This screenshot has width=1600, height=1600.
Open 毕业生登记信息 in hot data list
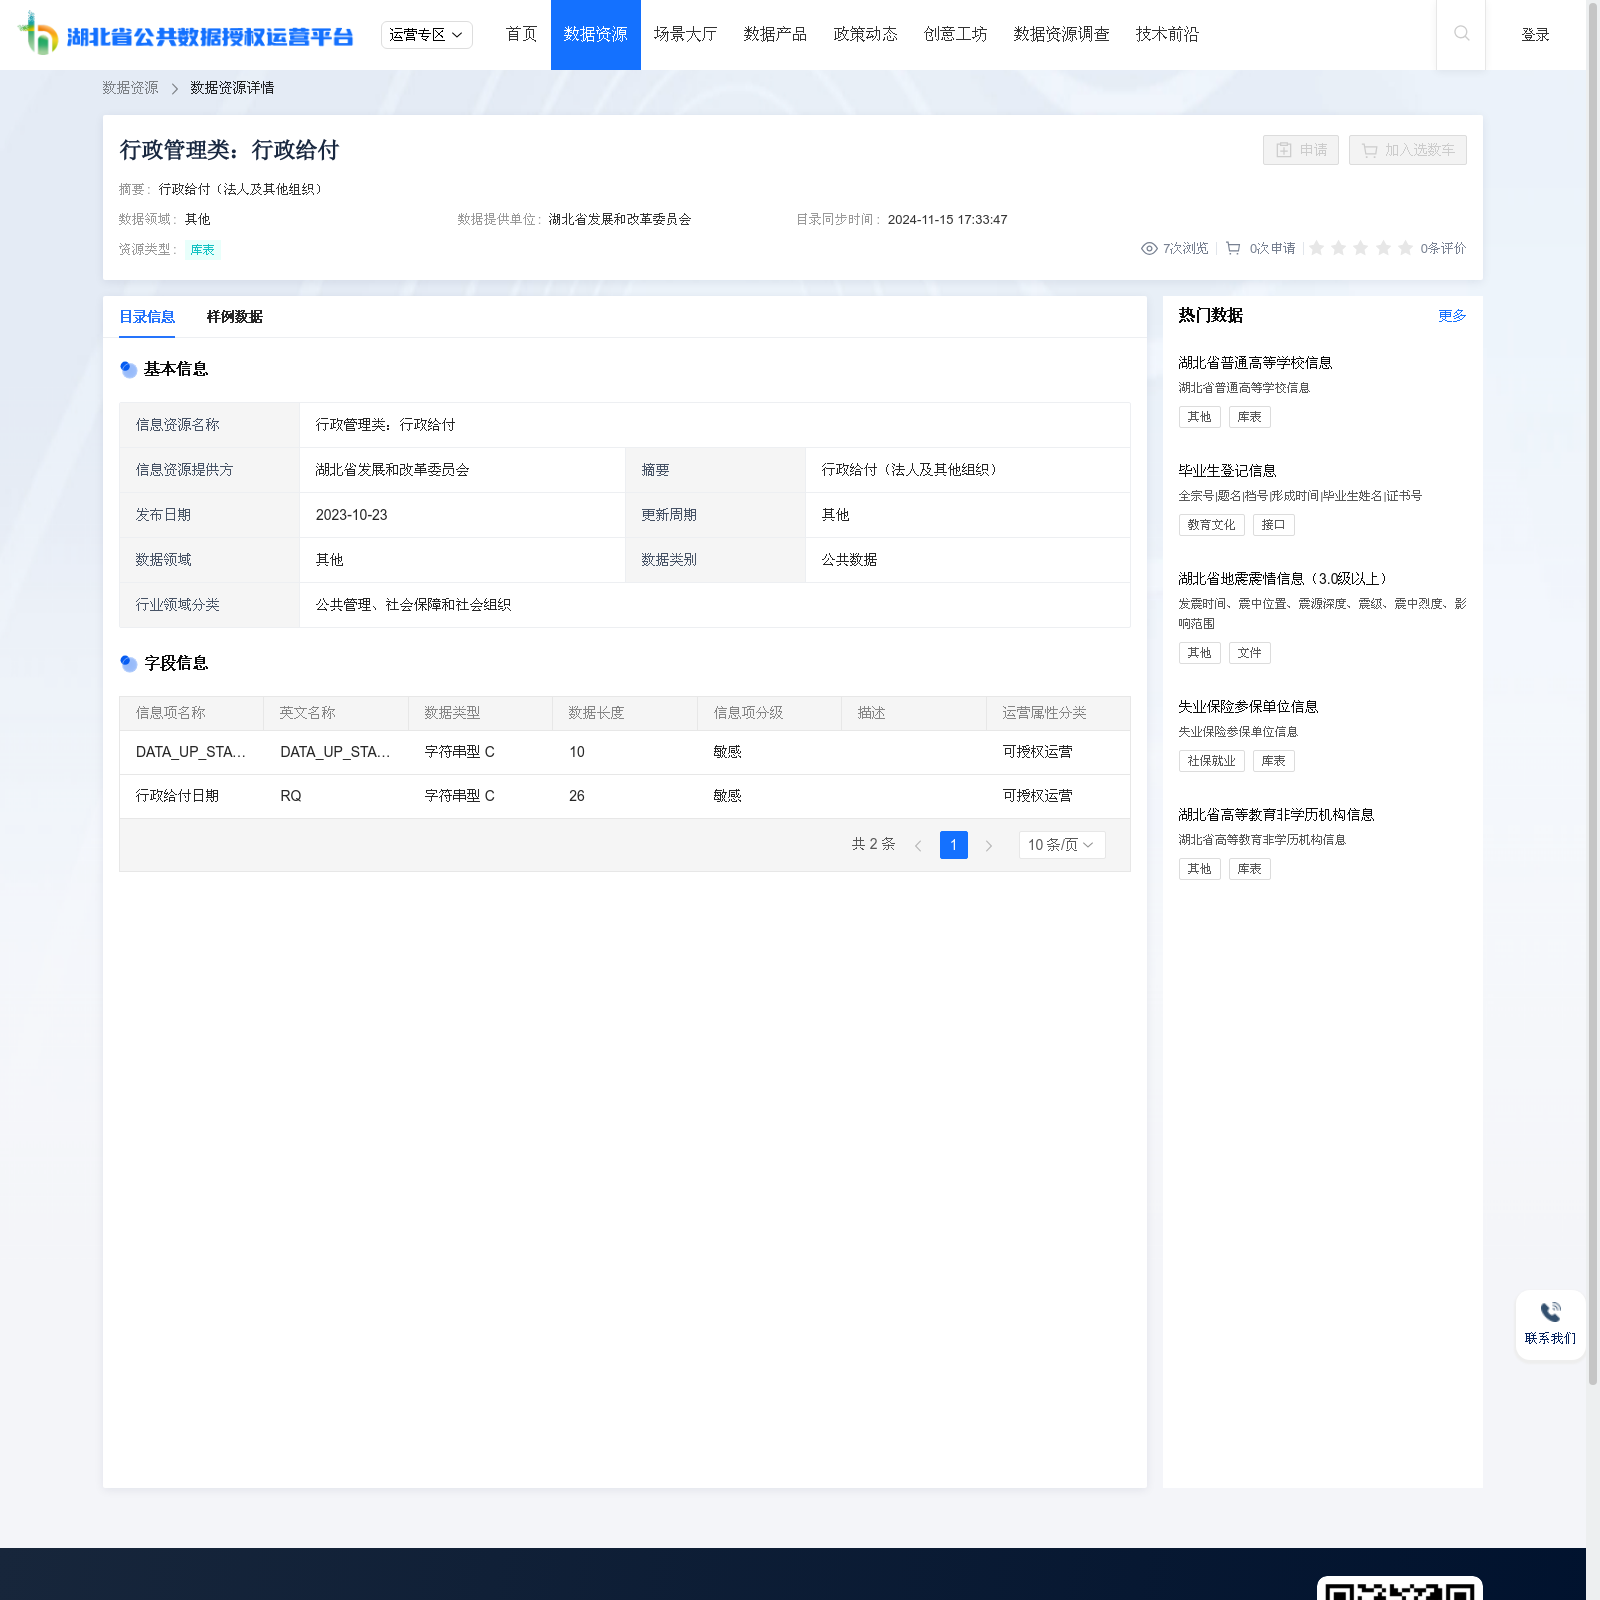pos(1227,471)
